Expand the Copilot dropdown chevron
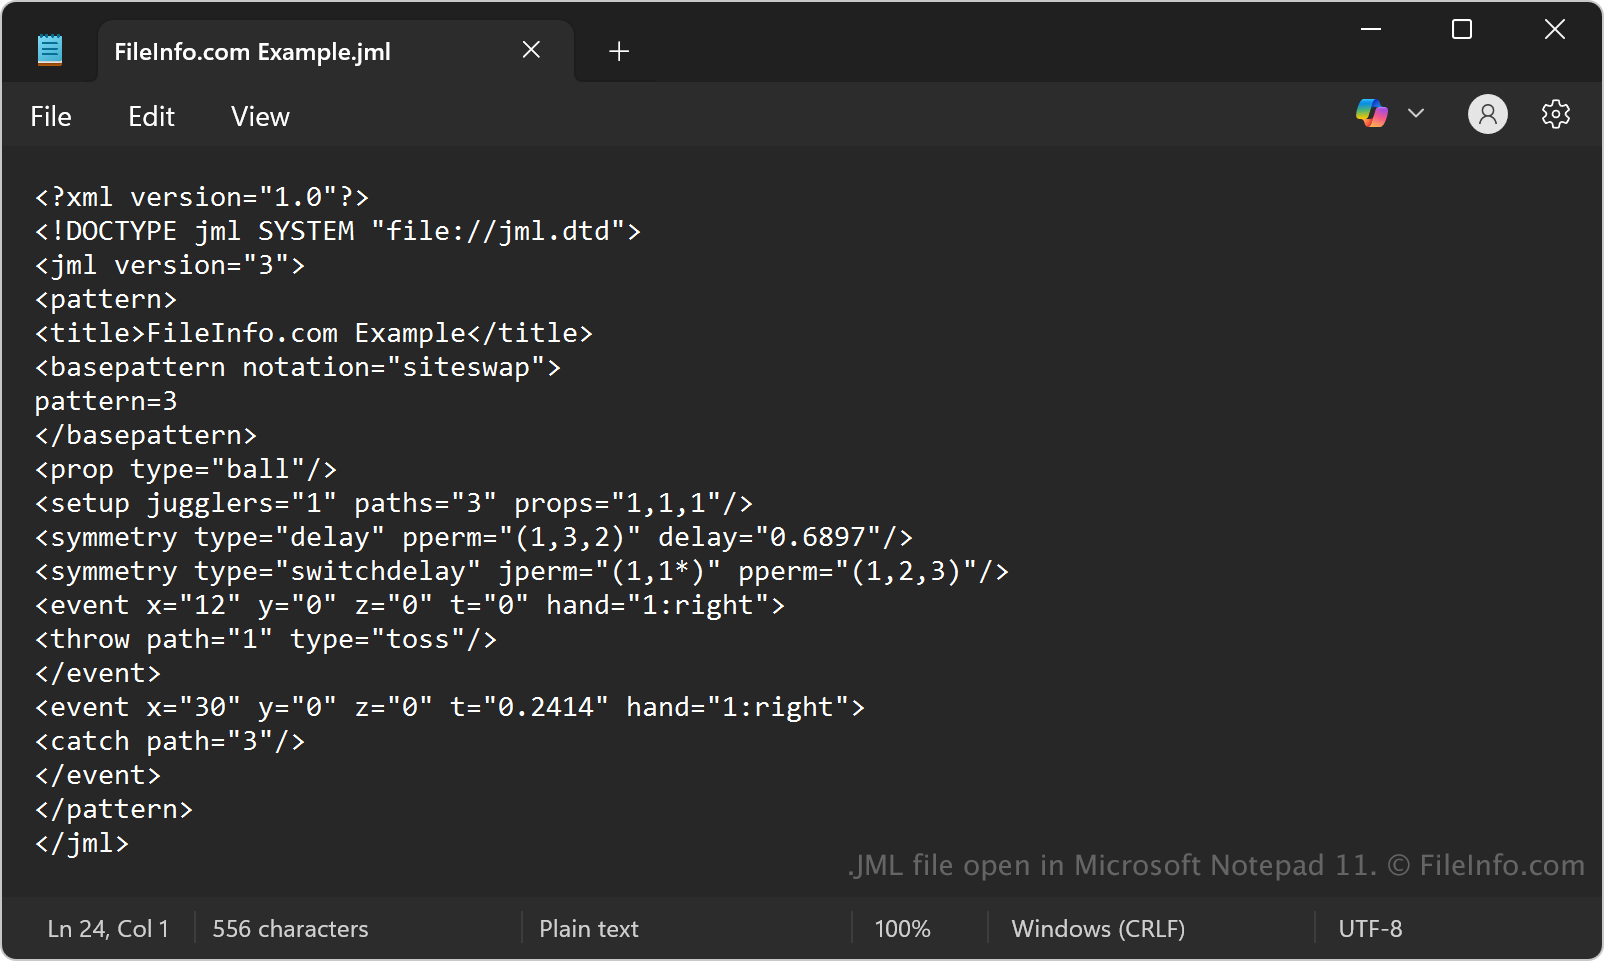Viewport: 1604px width, 961px height. click(1416, 114)
